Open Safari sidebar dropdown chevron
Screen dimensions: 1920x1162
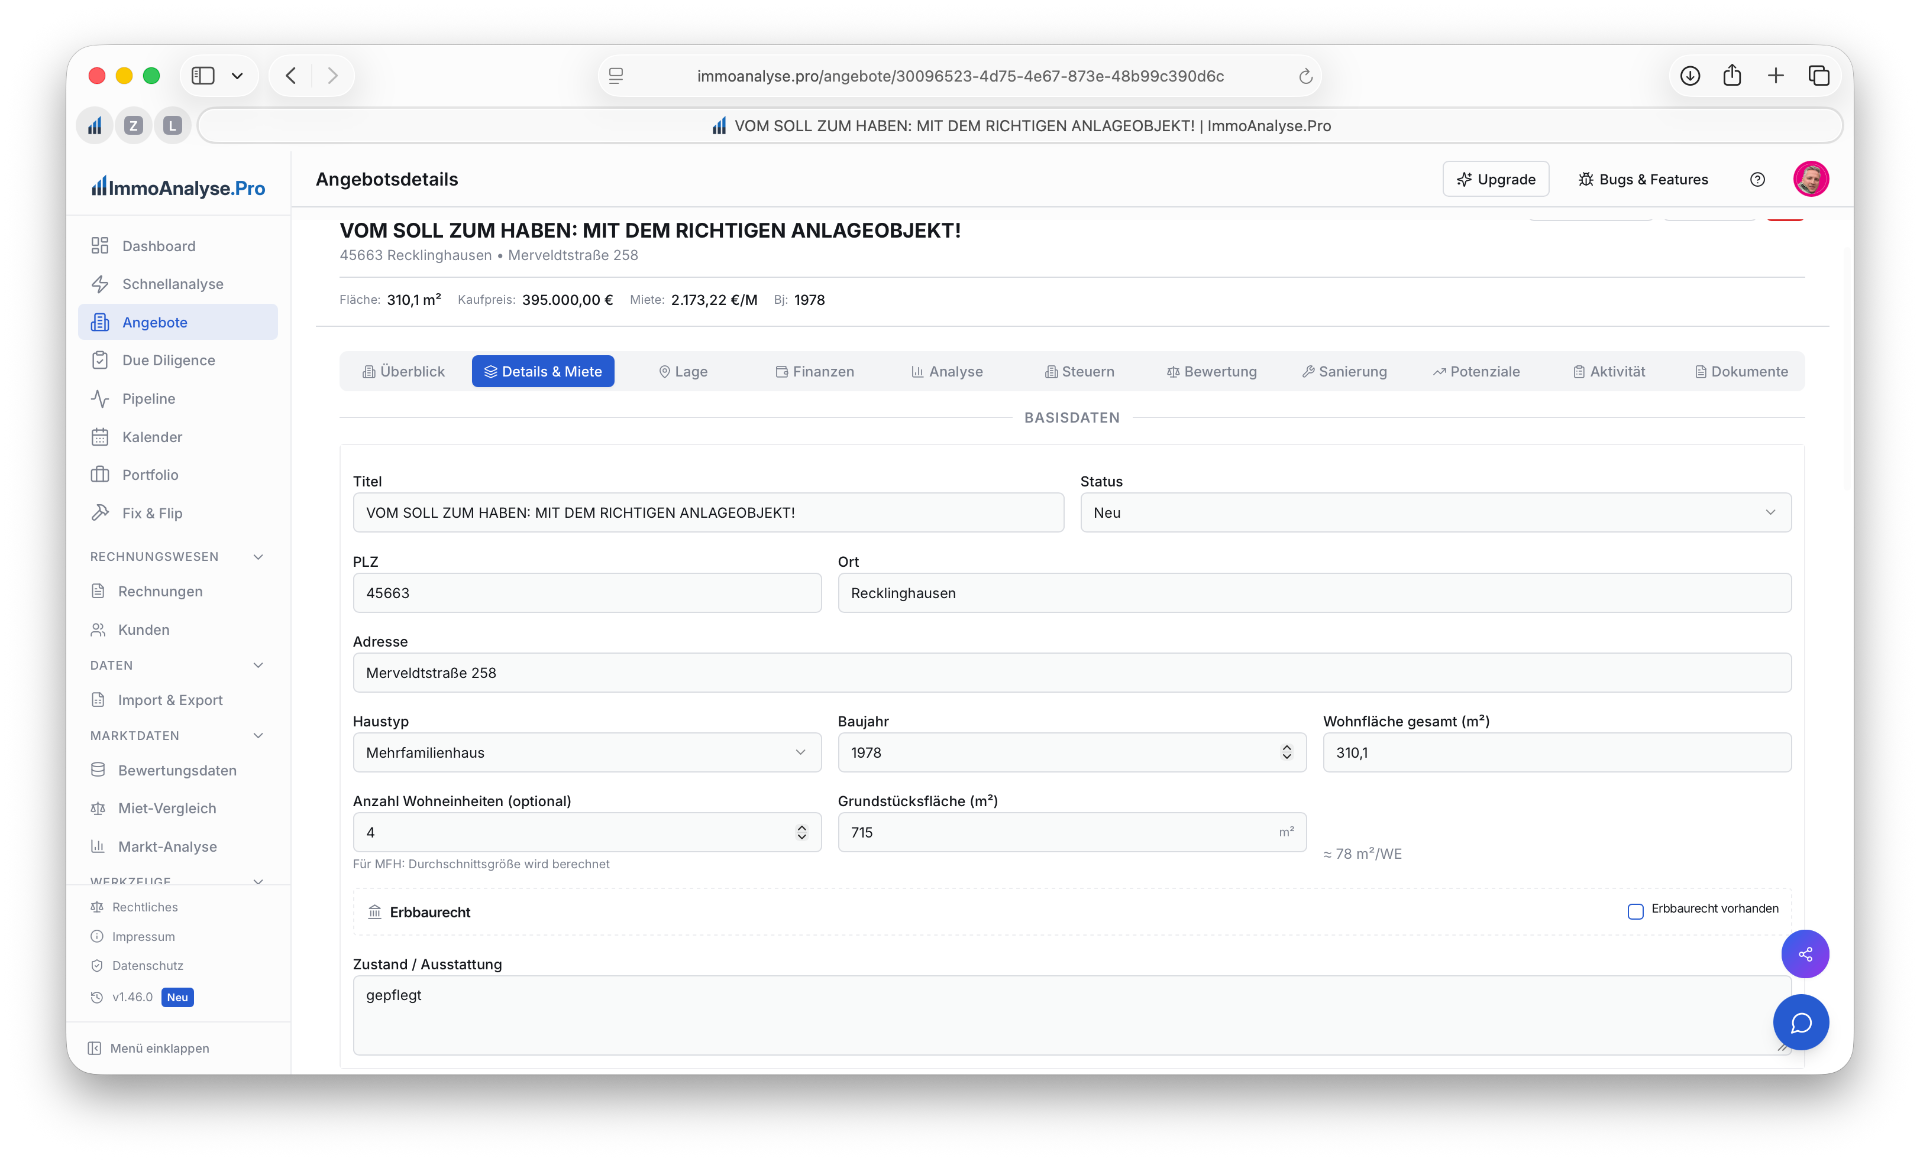coord(237,76)
